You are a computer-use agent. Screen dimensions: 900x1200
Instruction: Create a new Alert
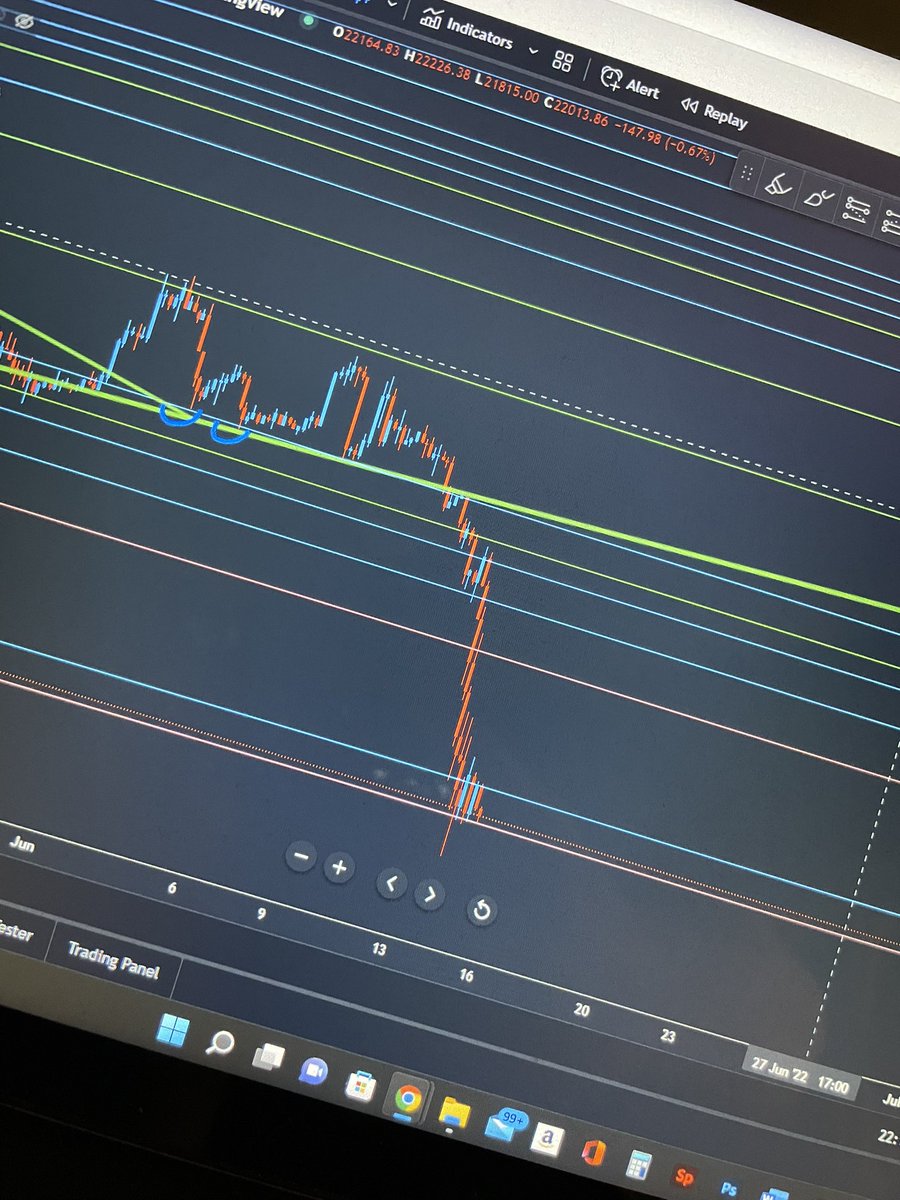coord(630,84)
